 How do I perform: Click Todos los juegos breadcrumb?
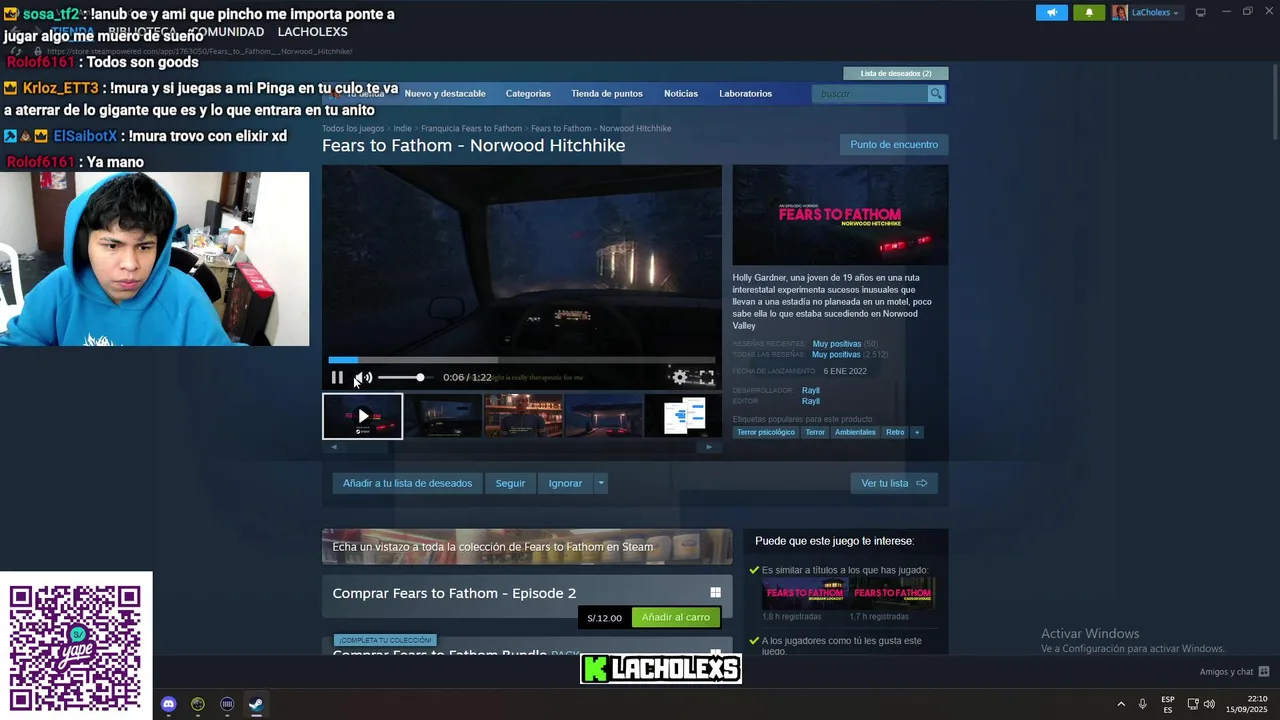(x=353, y=128)
